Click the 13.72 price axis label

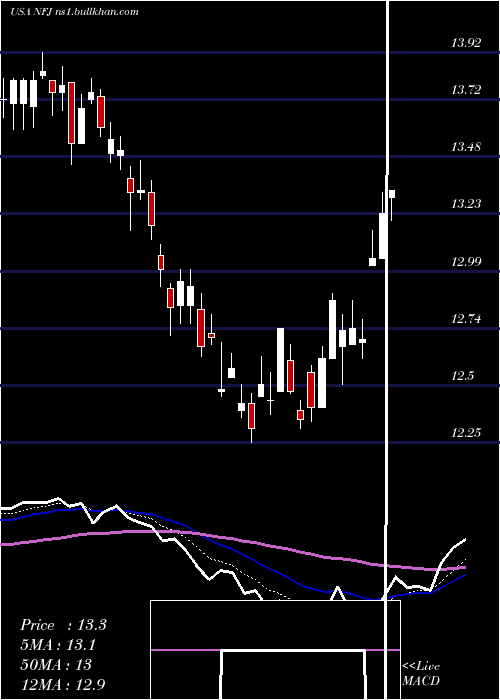[x=466, y=90]
